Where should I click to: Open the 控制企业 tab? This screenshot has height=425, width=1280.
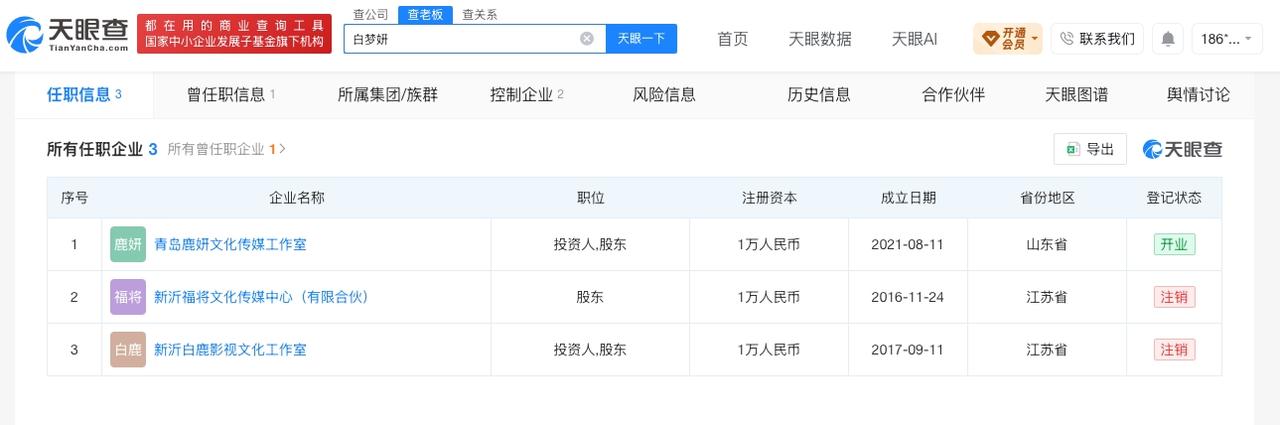527,95
